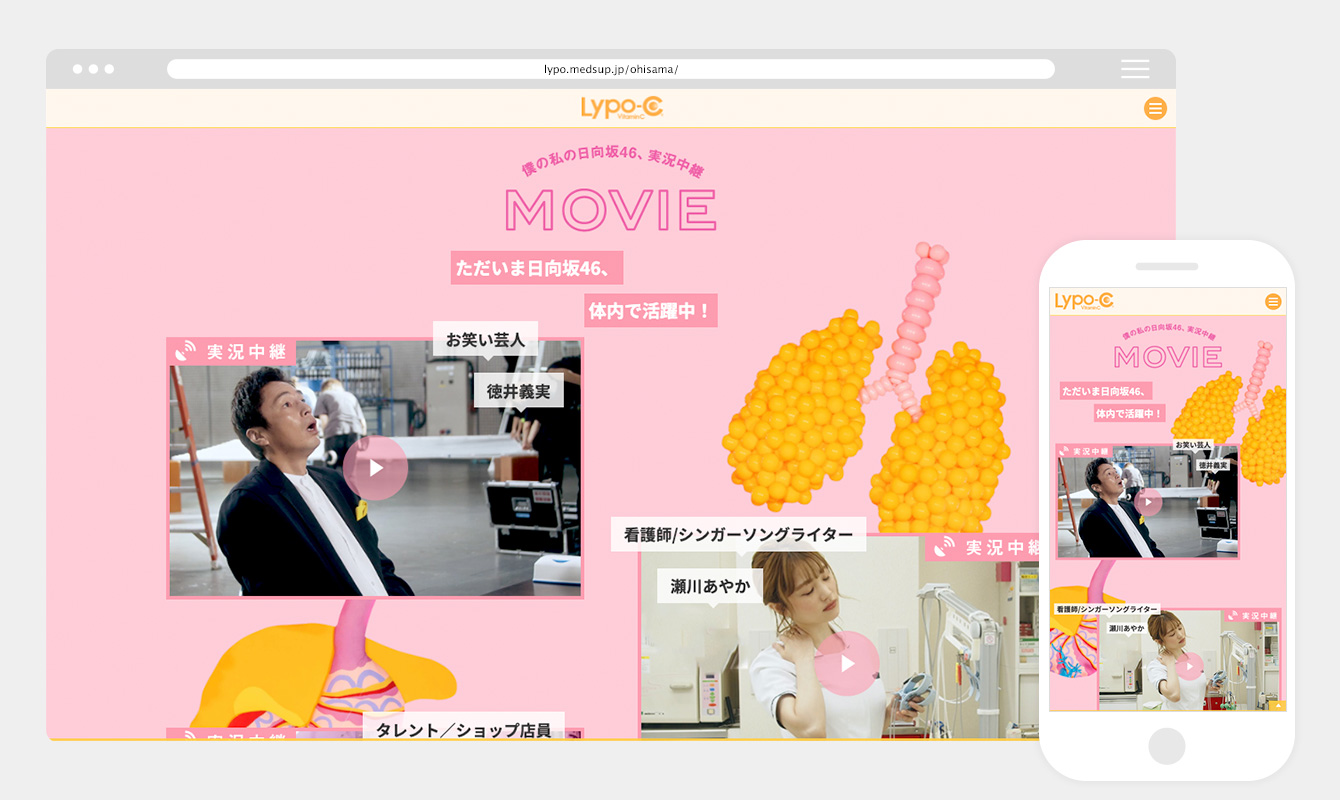Play the 徳井義実 video on the phone screen
The image size is (1340, 800).
pyautogui.click(x=1148, y=502)
